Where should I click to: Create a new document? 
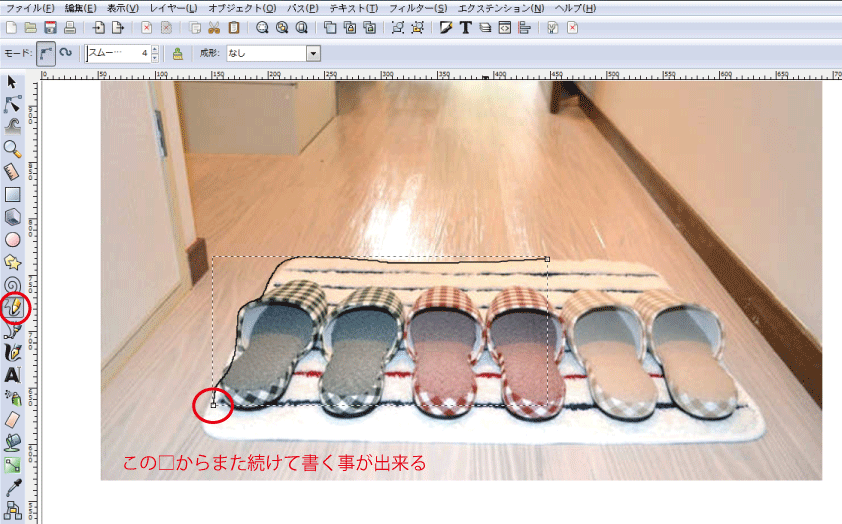pyautogui.click(x=11, y=27)
